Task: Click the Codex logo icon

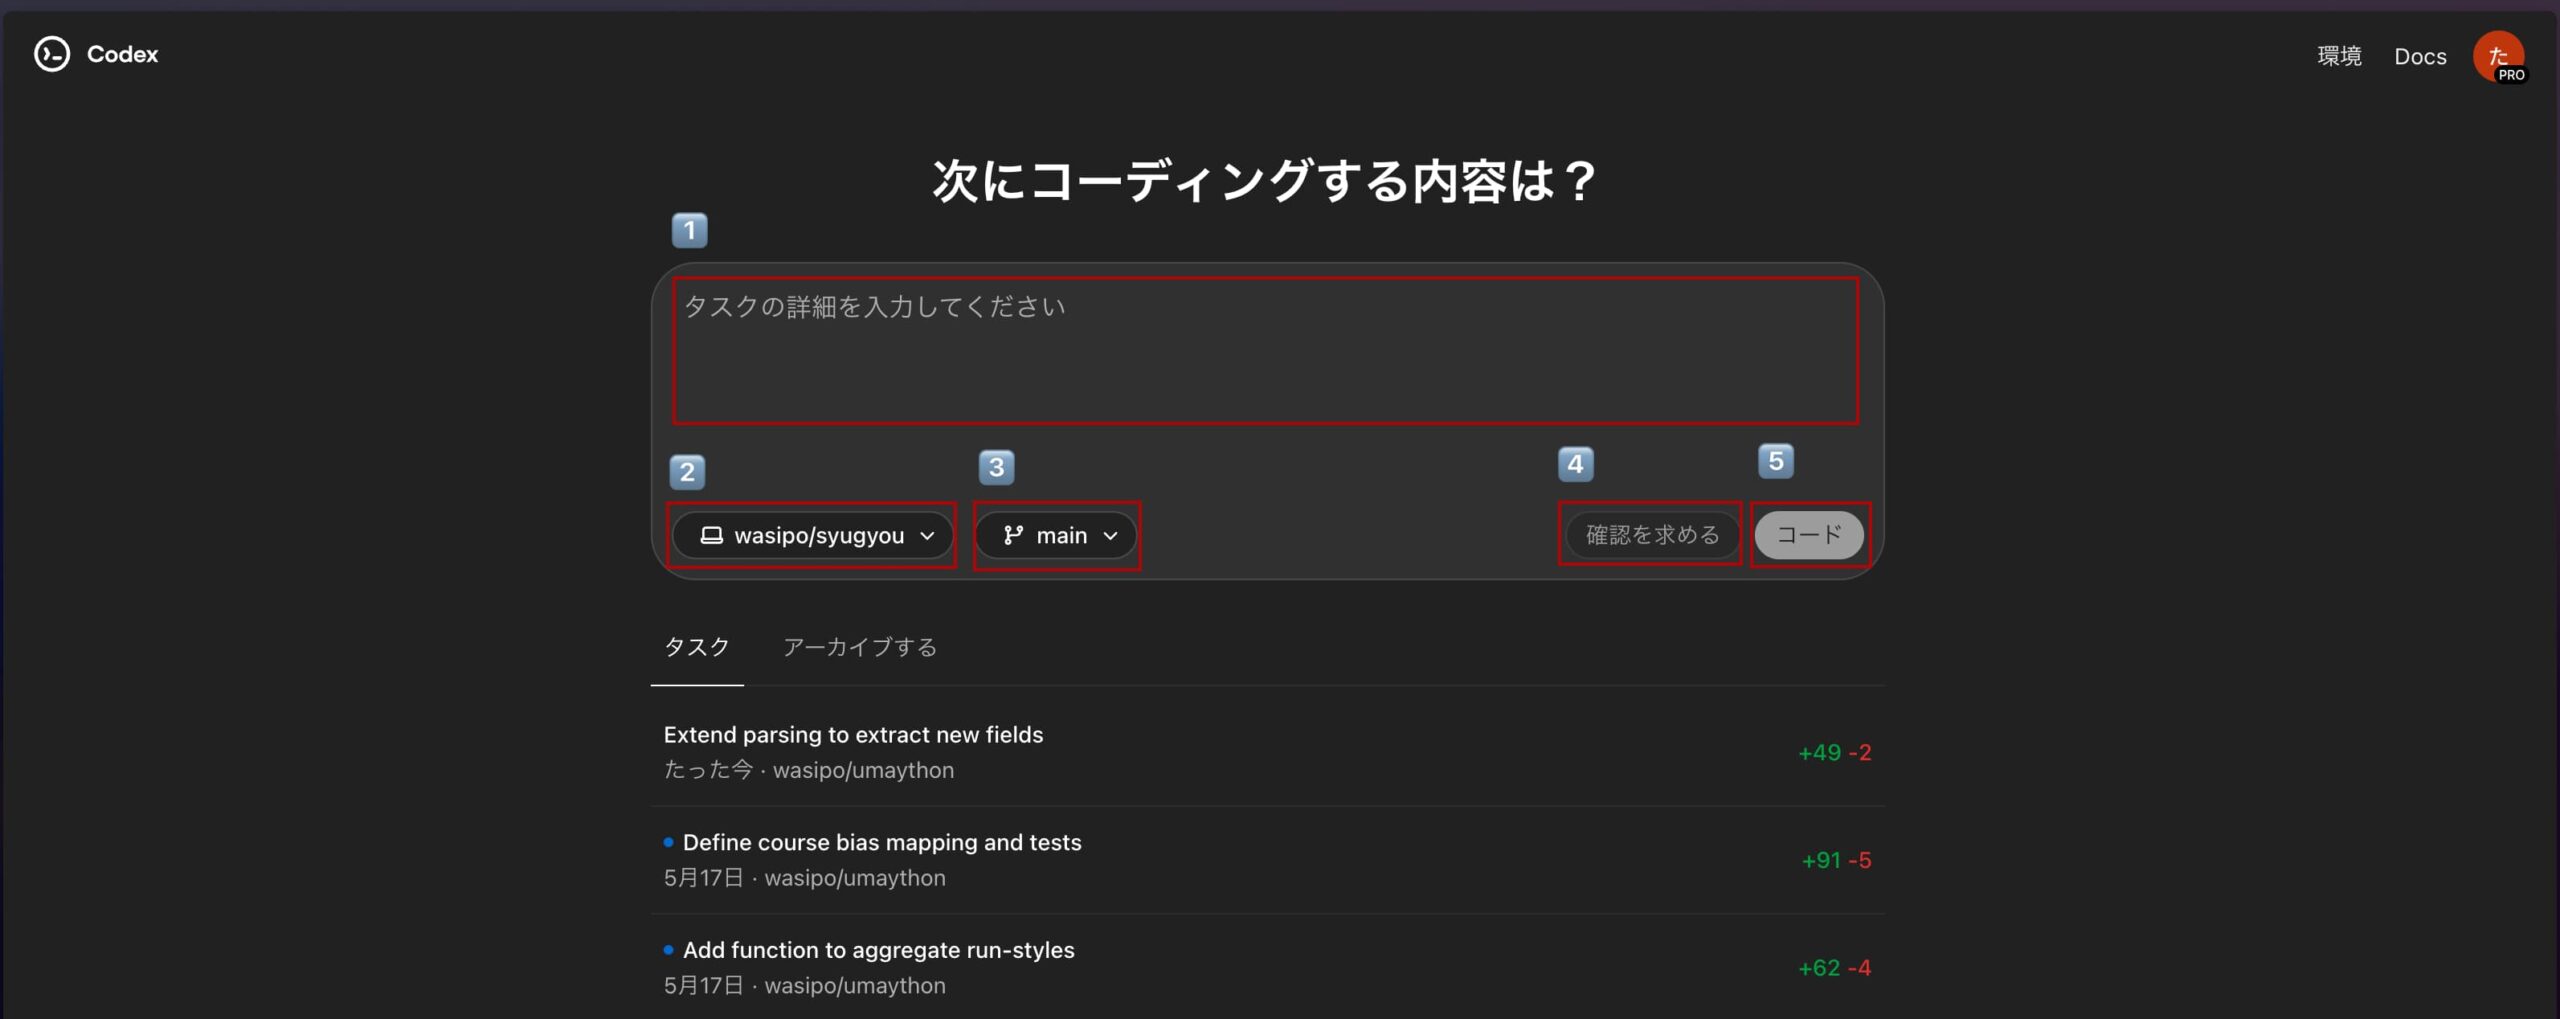Action: (52, 54)
